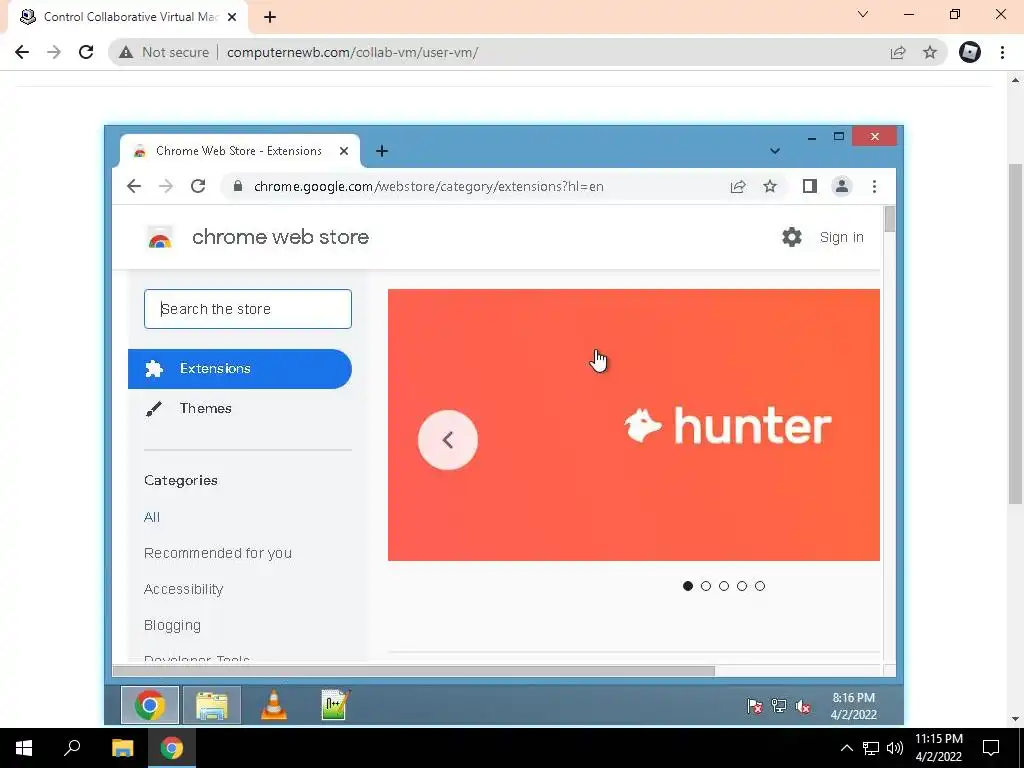The image size is (1024, 768).
Task: Click the Action Center flag in VM tray
Action: [x=754, y=706]
